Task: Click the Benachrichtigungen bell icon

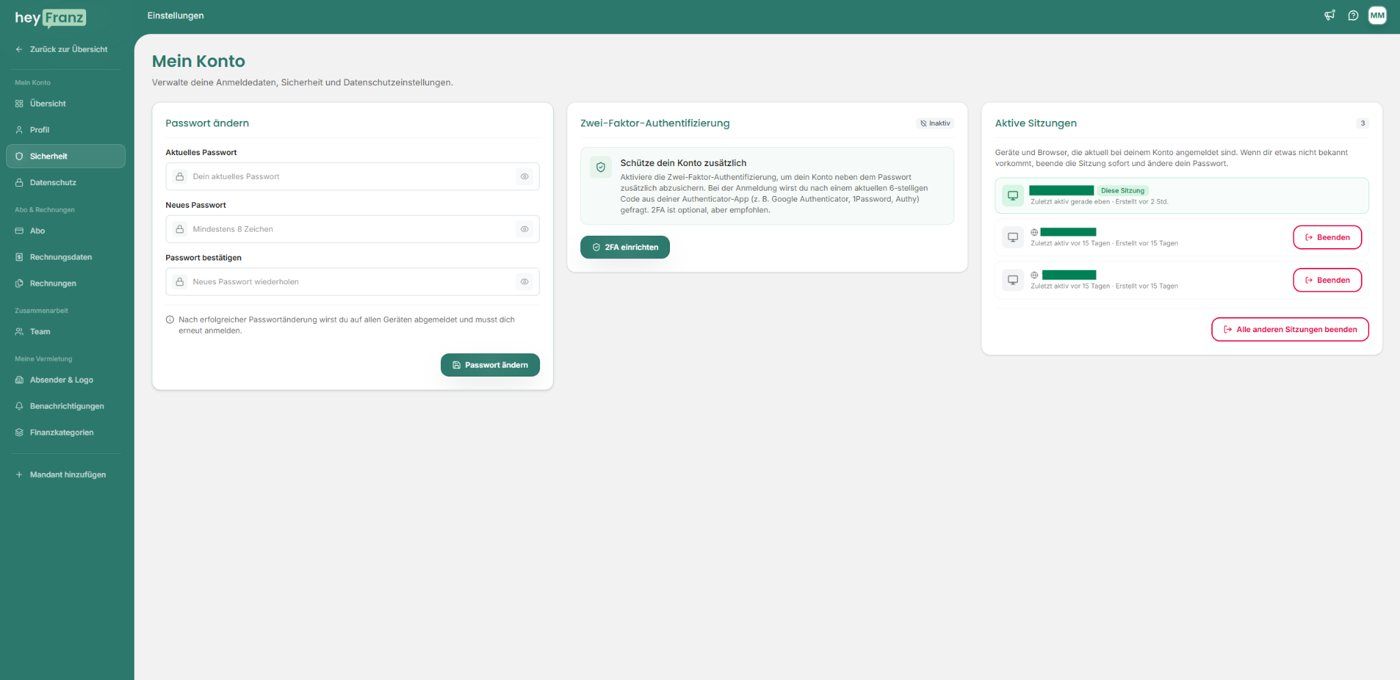Action: pos(19,406)
